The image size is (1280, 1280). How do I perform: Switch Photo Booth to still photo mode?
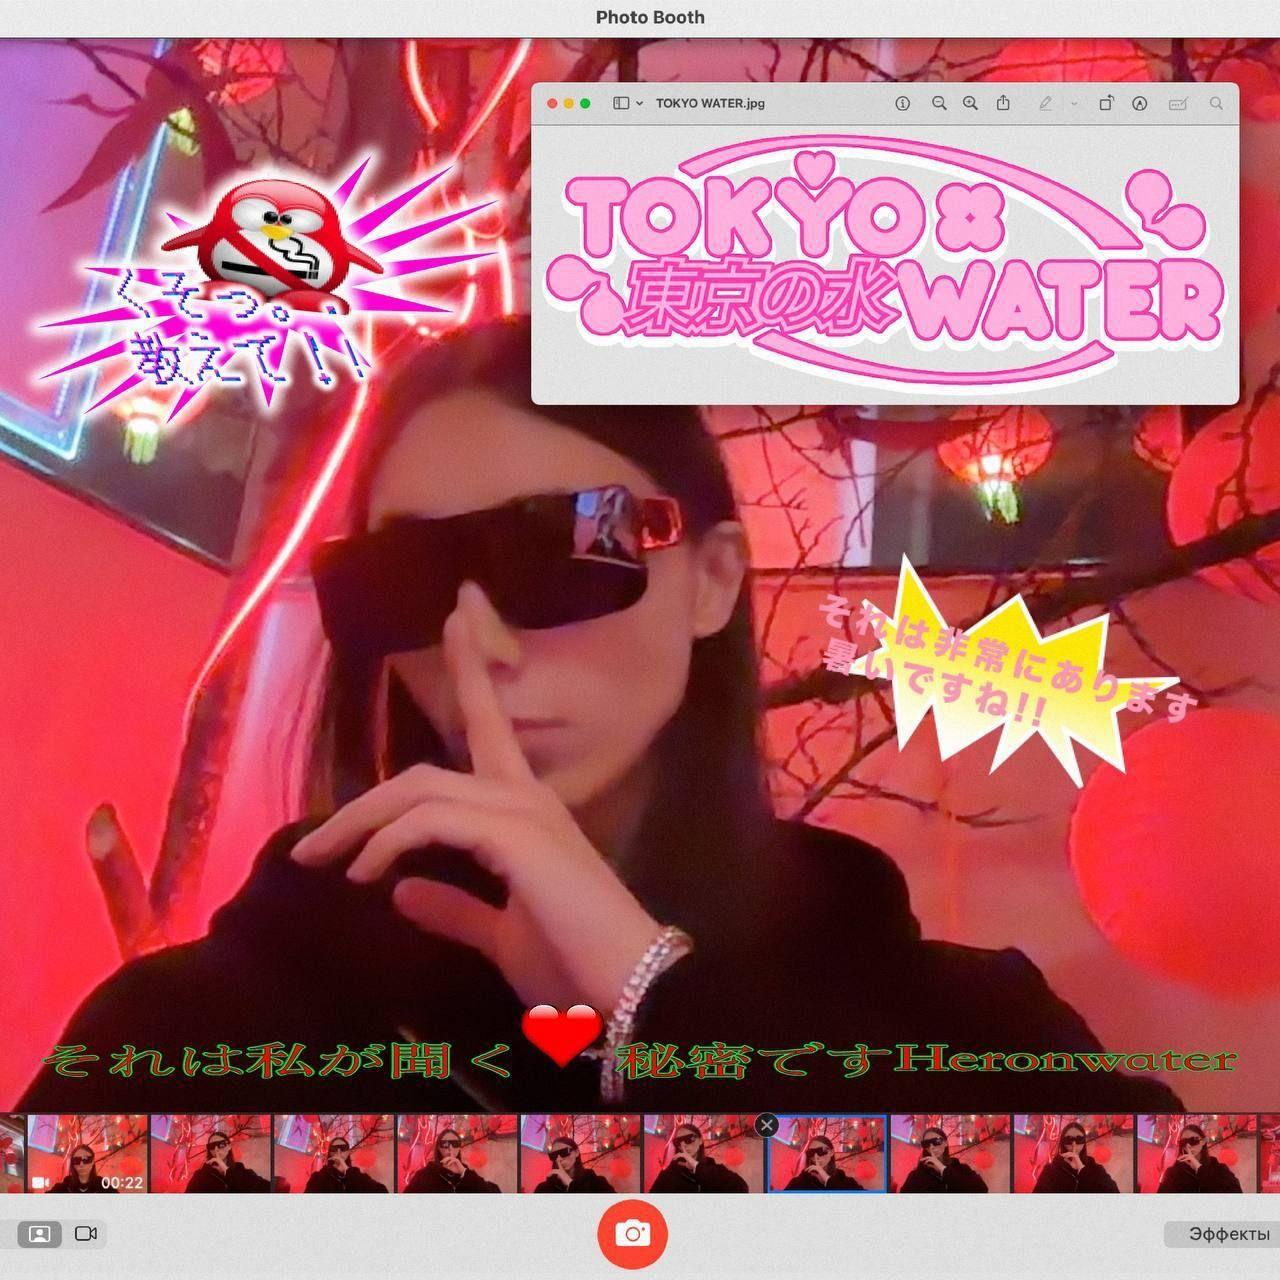click(40, 1234)
